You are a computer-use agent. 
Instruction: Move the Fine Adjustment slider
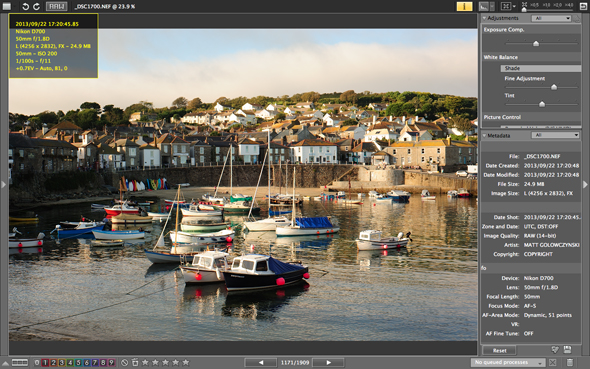click(554, 87)
